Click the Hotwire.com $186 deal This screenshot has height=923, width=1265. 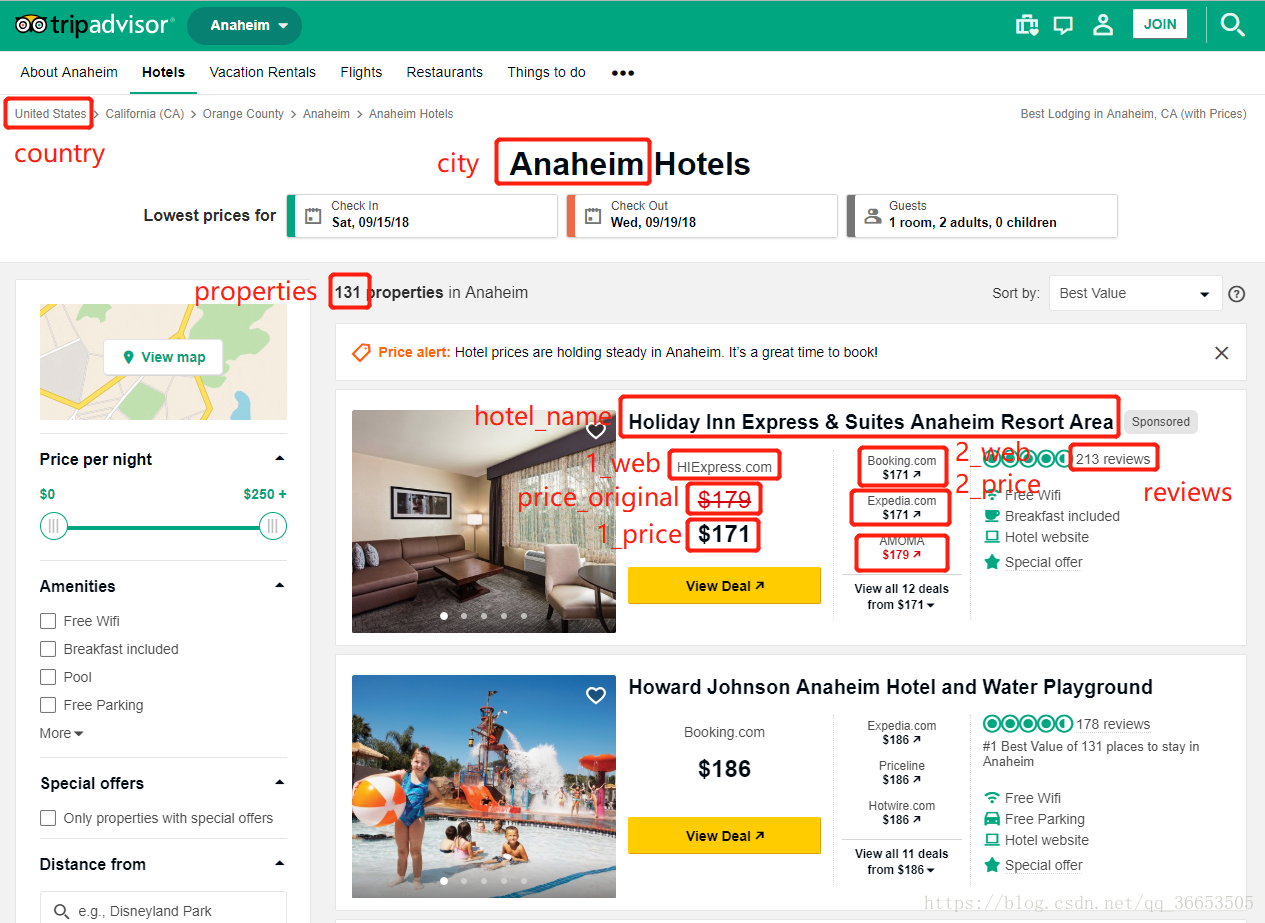[902, 813]
